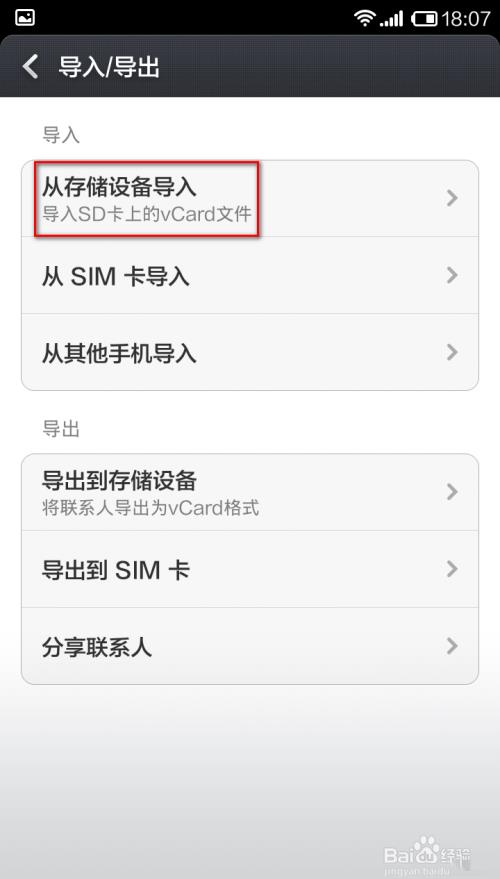Tap the back arrow in header
This screenshot has height=879, width=500.
tap(30, 67)
